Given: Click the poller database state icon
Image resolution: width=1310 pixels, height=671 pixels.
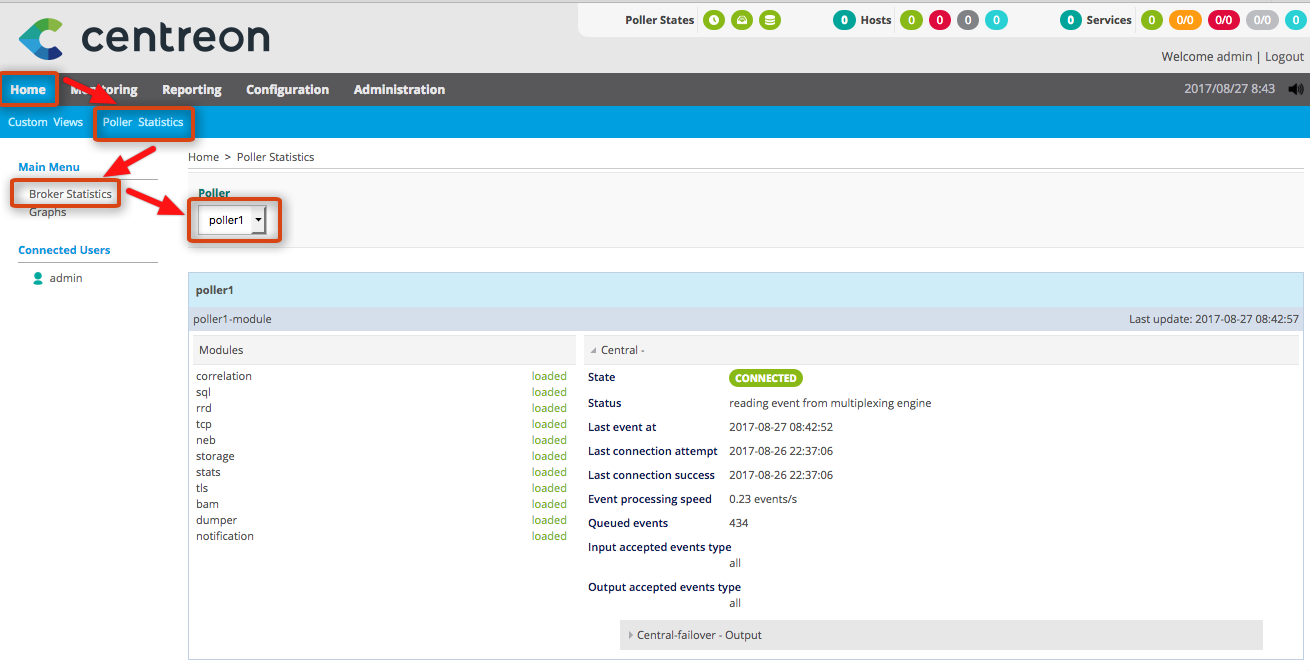Looking at the screenshot, I should pyautogui.click(x=769, y=20).
